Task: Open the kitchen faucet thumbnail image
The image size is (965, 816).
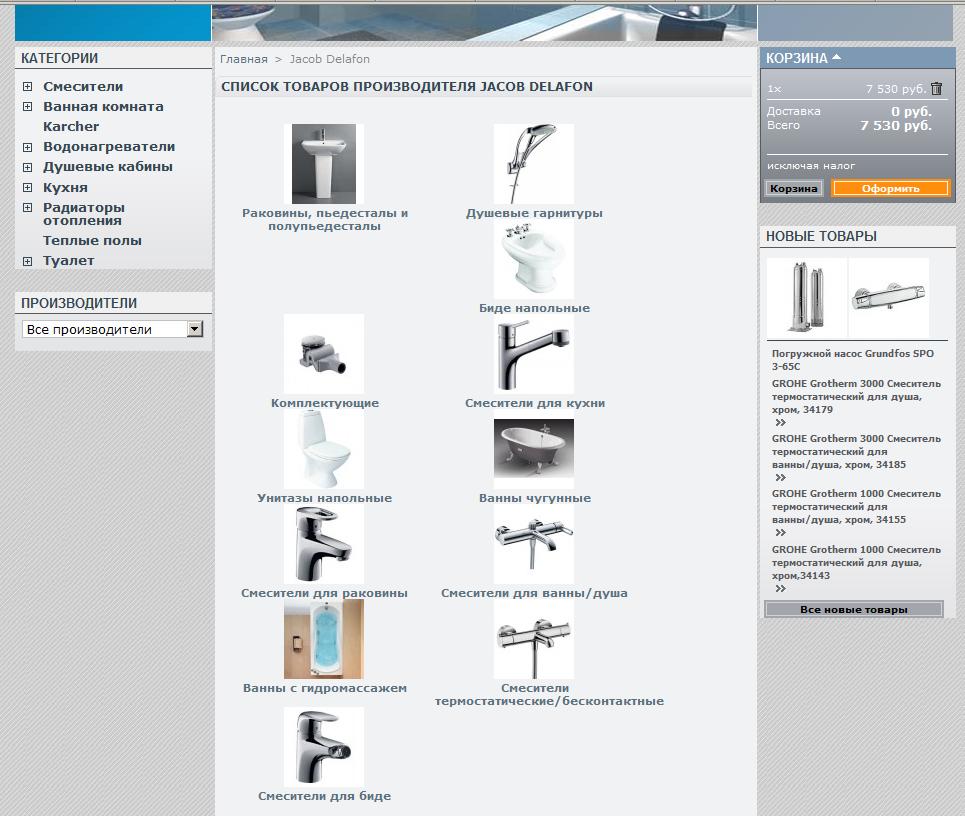Action: pyautogui.click(x=534, y=355)
